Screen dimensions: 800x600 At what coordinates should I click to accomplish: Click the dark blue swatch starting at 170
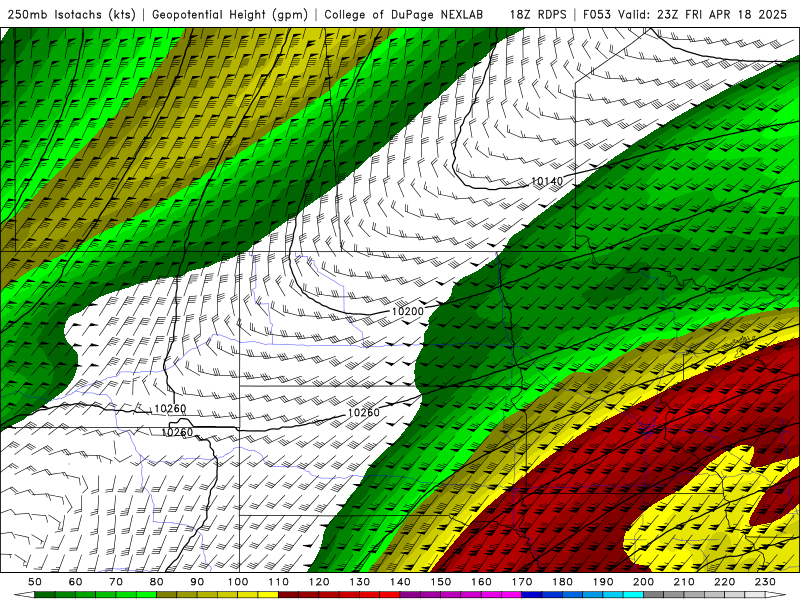coord(532,595)
